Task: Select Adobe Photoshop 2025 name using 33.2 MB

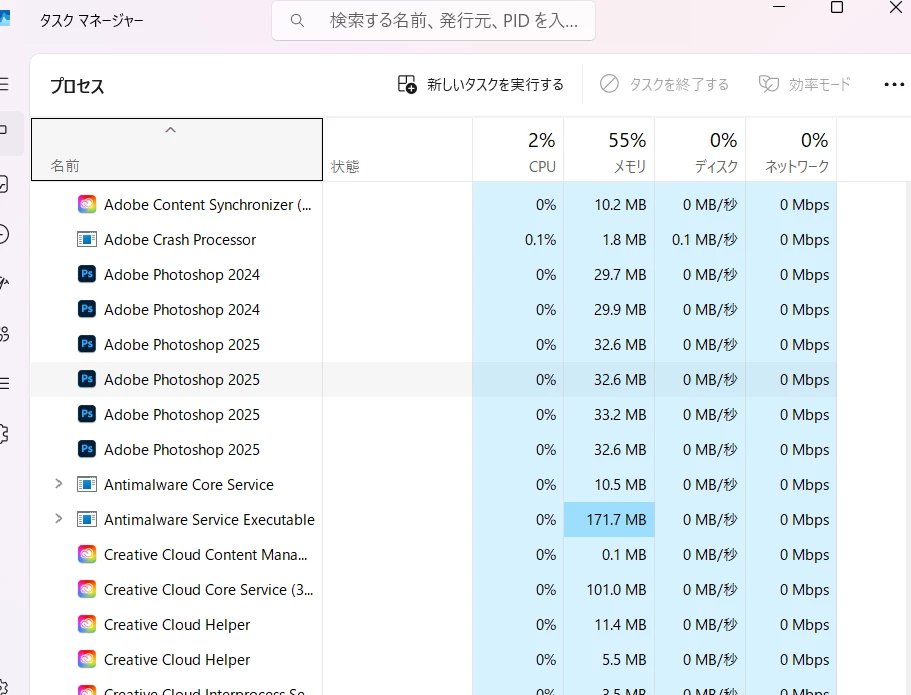Action: (x=181, y=414)
